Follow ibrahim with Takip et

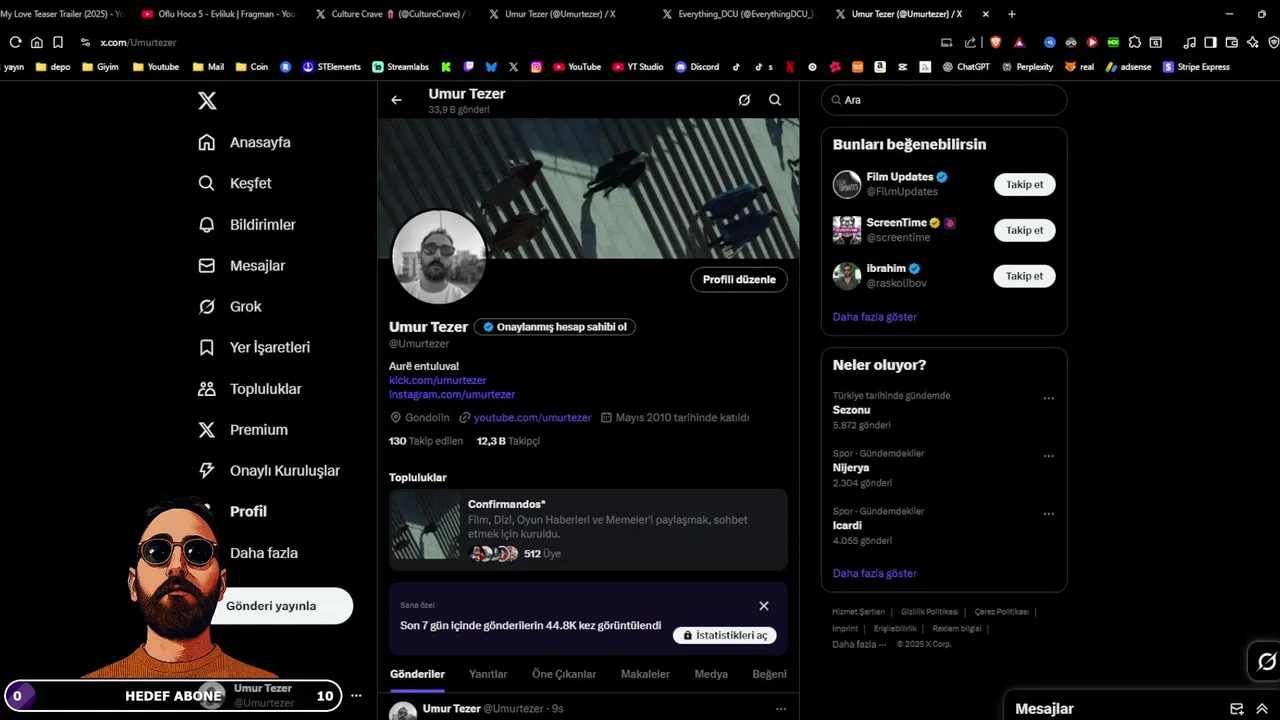pos(1024,276)
